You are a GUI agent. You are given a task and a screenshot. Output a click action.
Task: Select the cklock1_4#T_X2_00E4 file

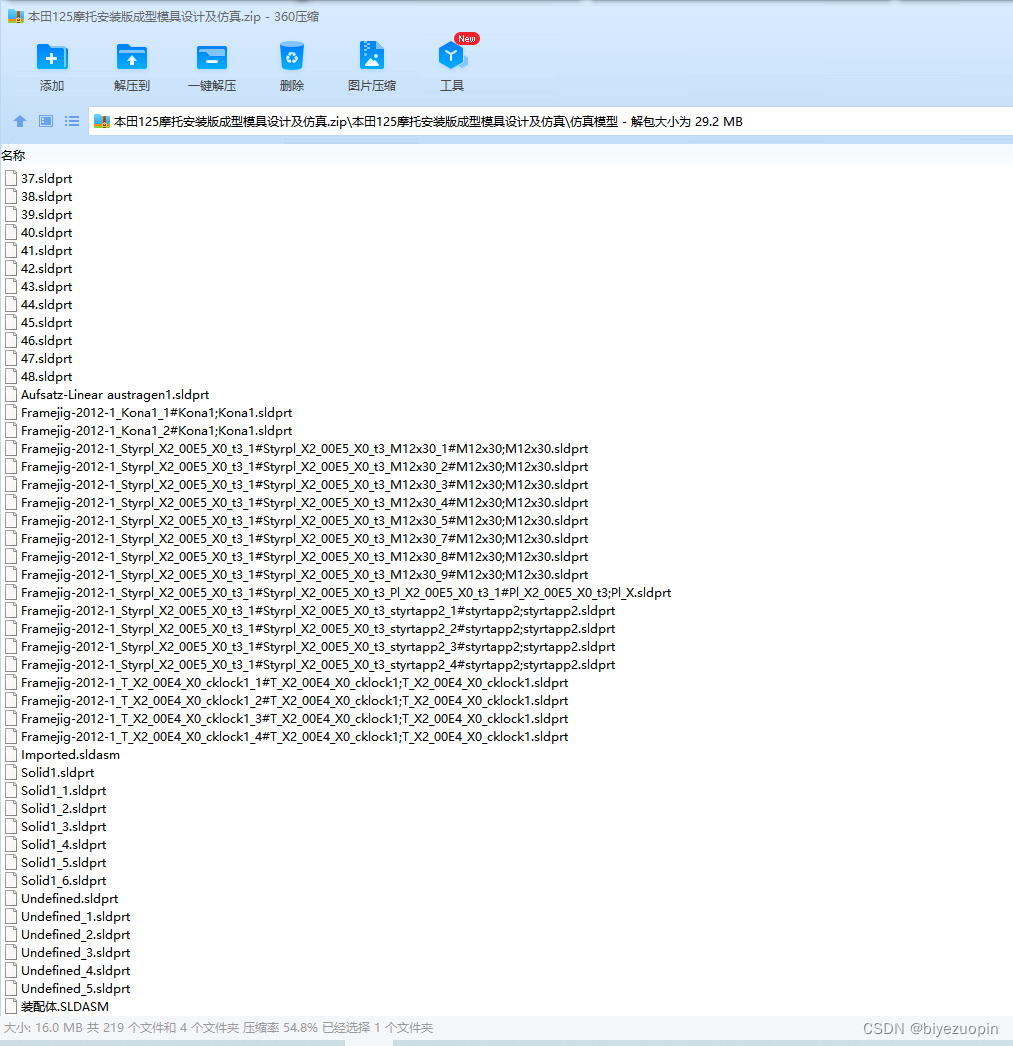coord(294,737)
